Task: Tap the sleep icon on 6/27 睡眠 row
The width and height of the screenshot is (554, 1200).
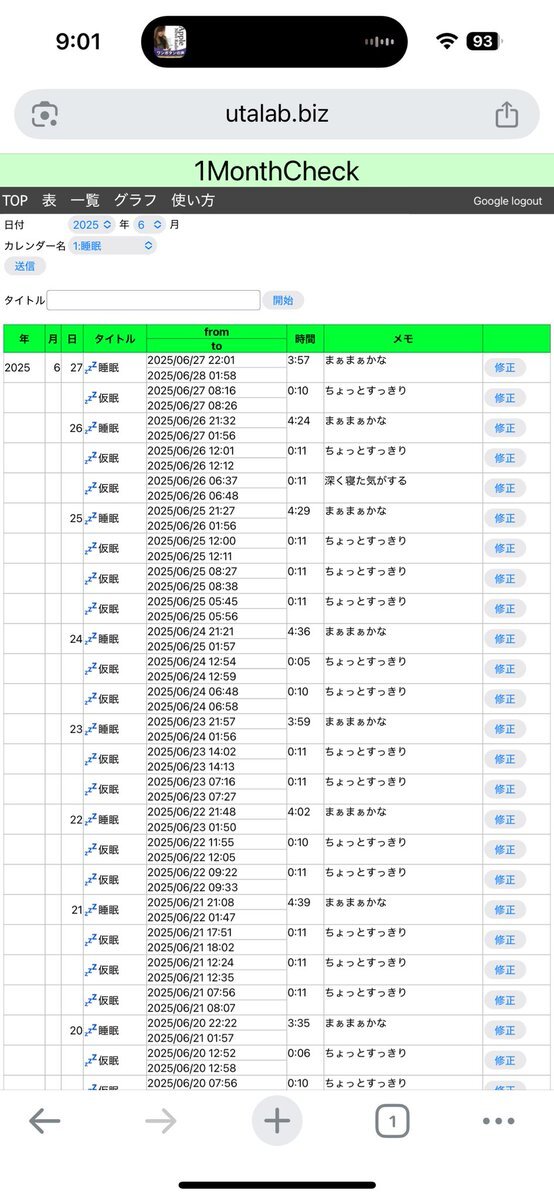Action: pos(90,368)
